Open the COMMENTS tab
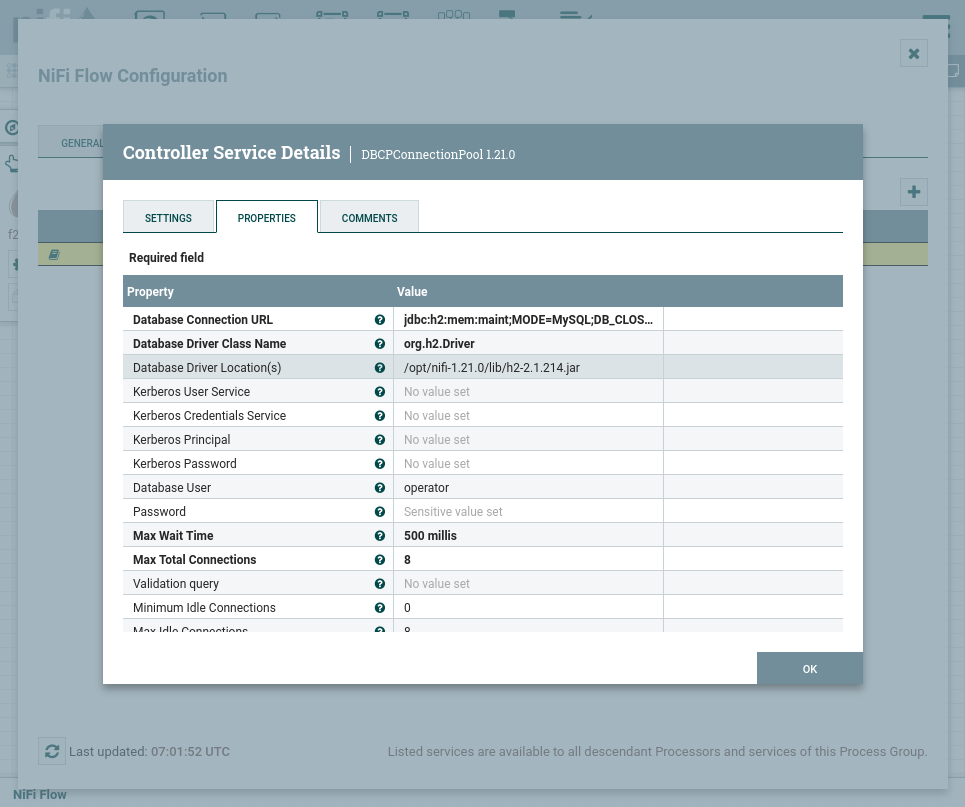This screenshot has height=807, width=965. tap(369, 218)
